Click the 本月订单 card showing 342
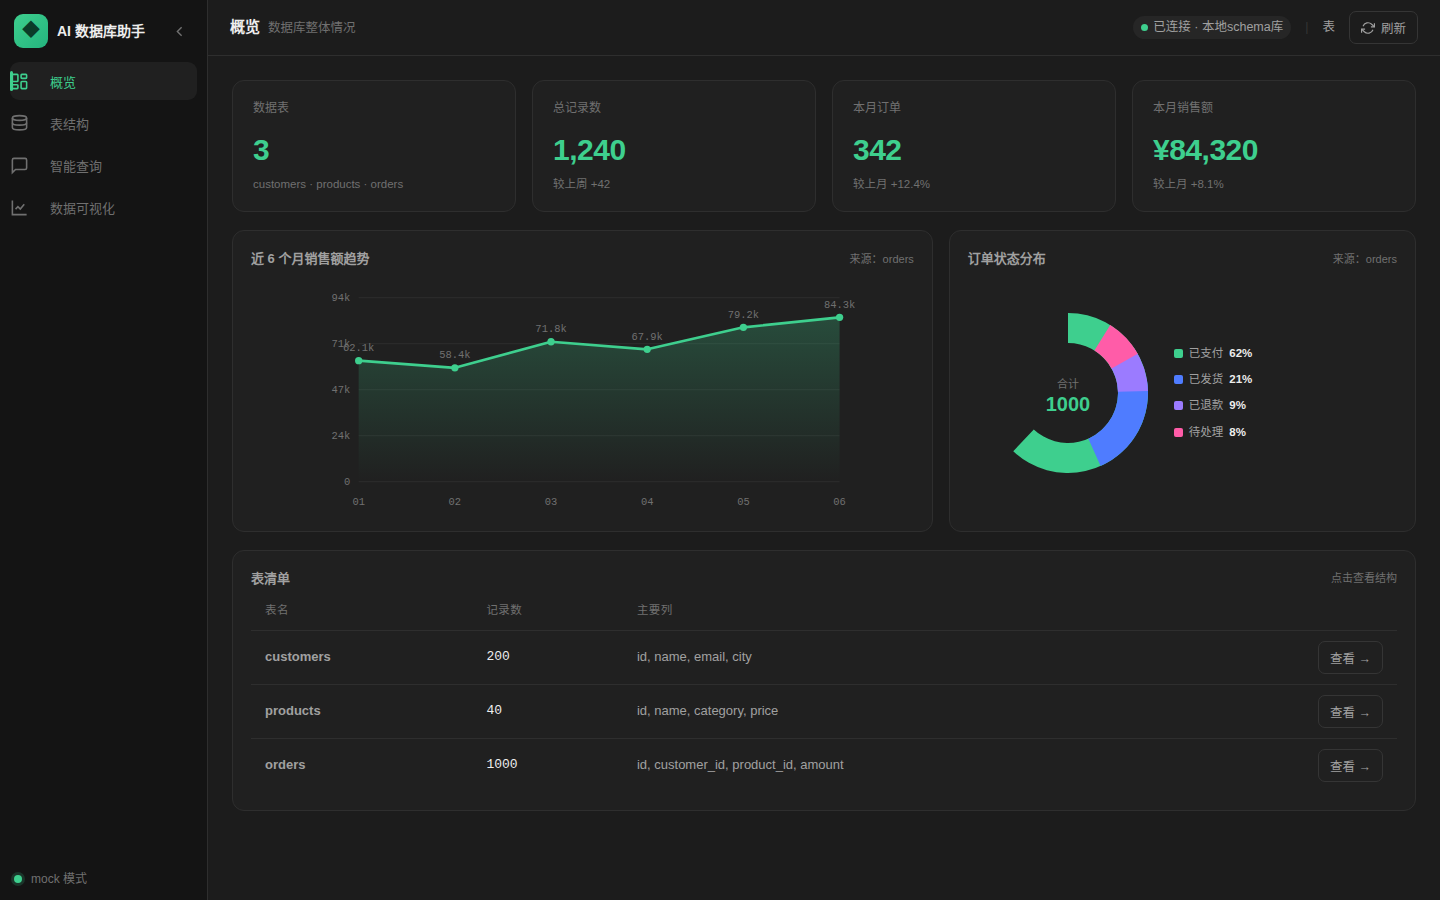The width and height of the screenshot is (1440, 900). [x=974, y=146]
